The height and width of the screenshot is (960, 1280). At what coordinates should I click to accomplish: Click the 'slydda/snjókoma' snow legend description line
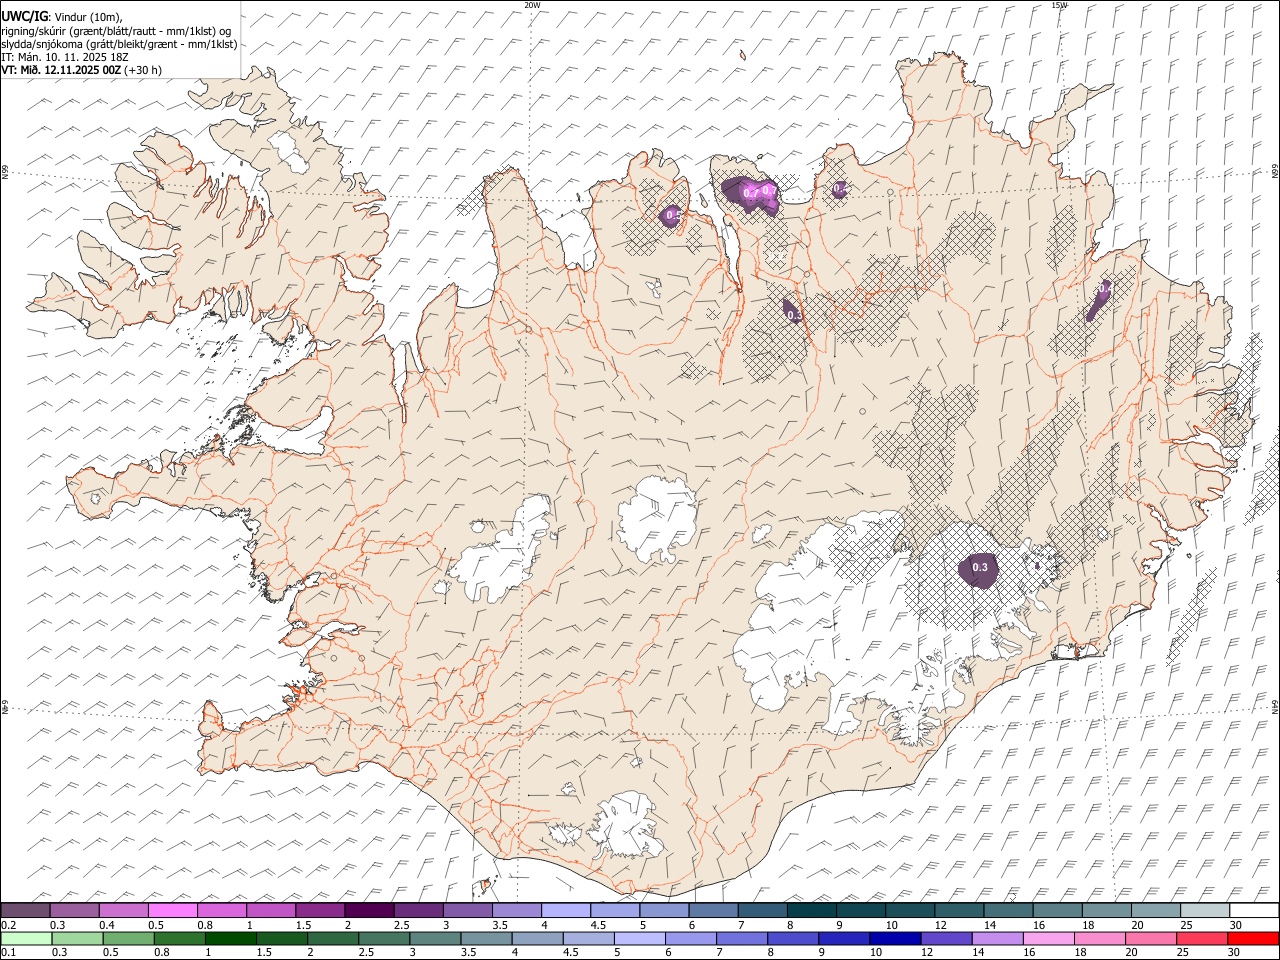pos(119,44)
